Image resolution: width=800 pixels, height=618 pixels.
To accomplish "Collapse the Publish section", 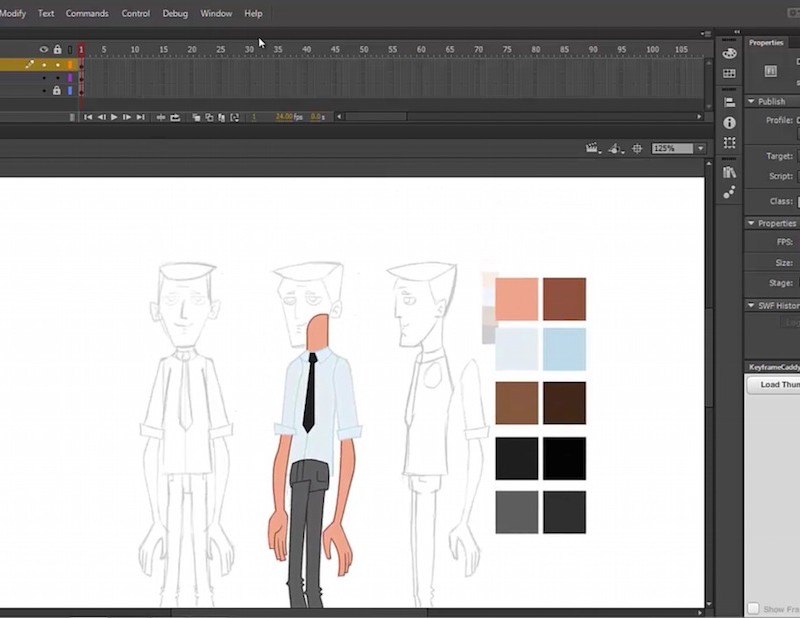I will (752, 101).
